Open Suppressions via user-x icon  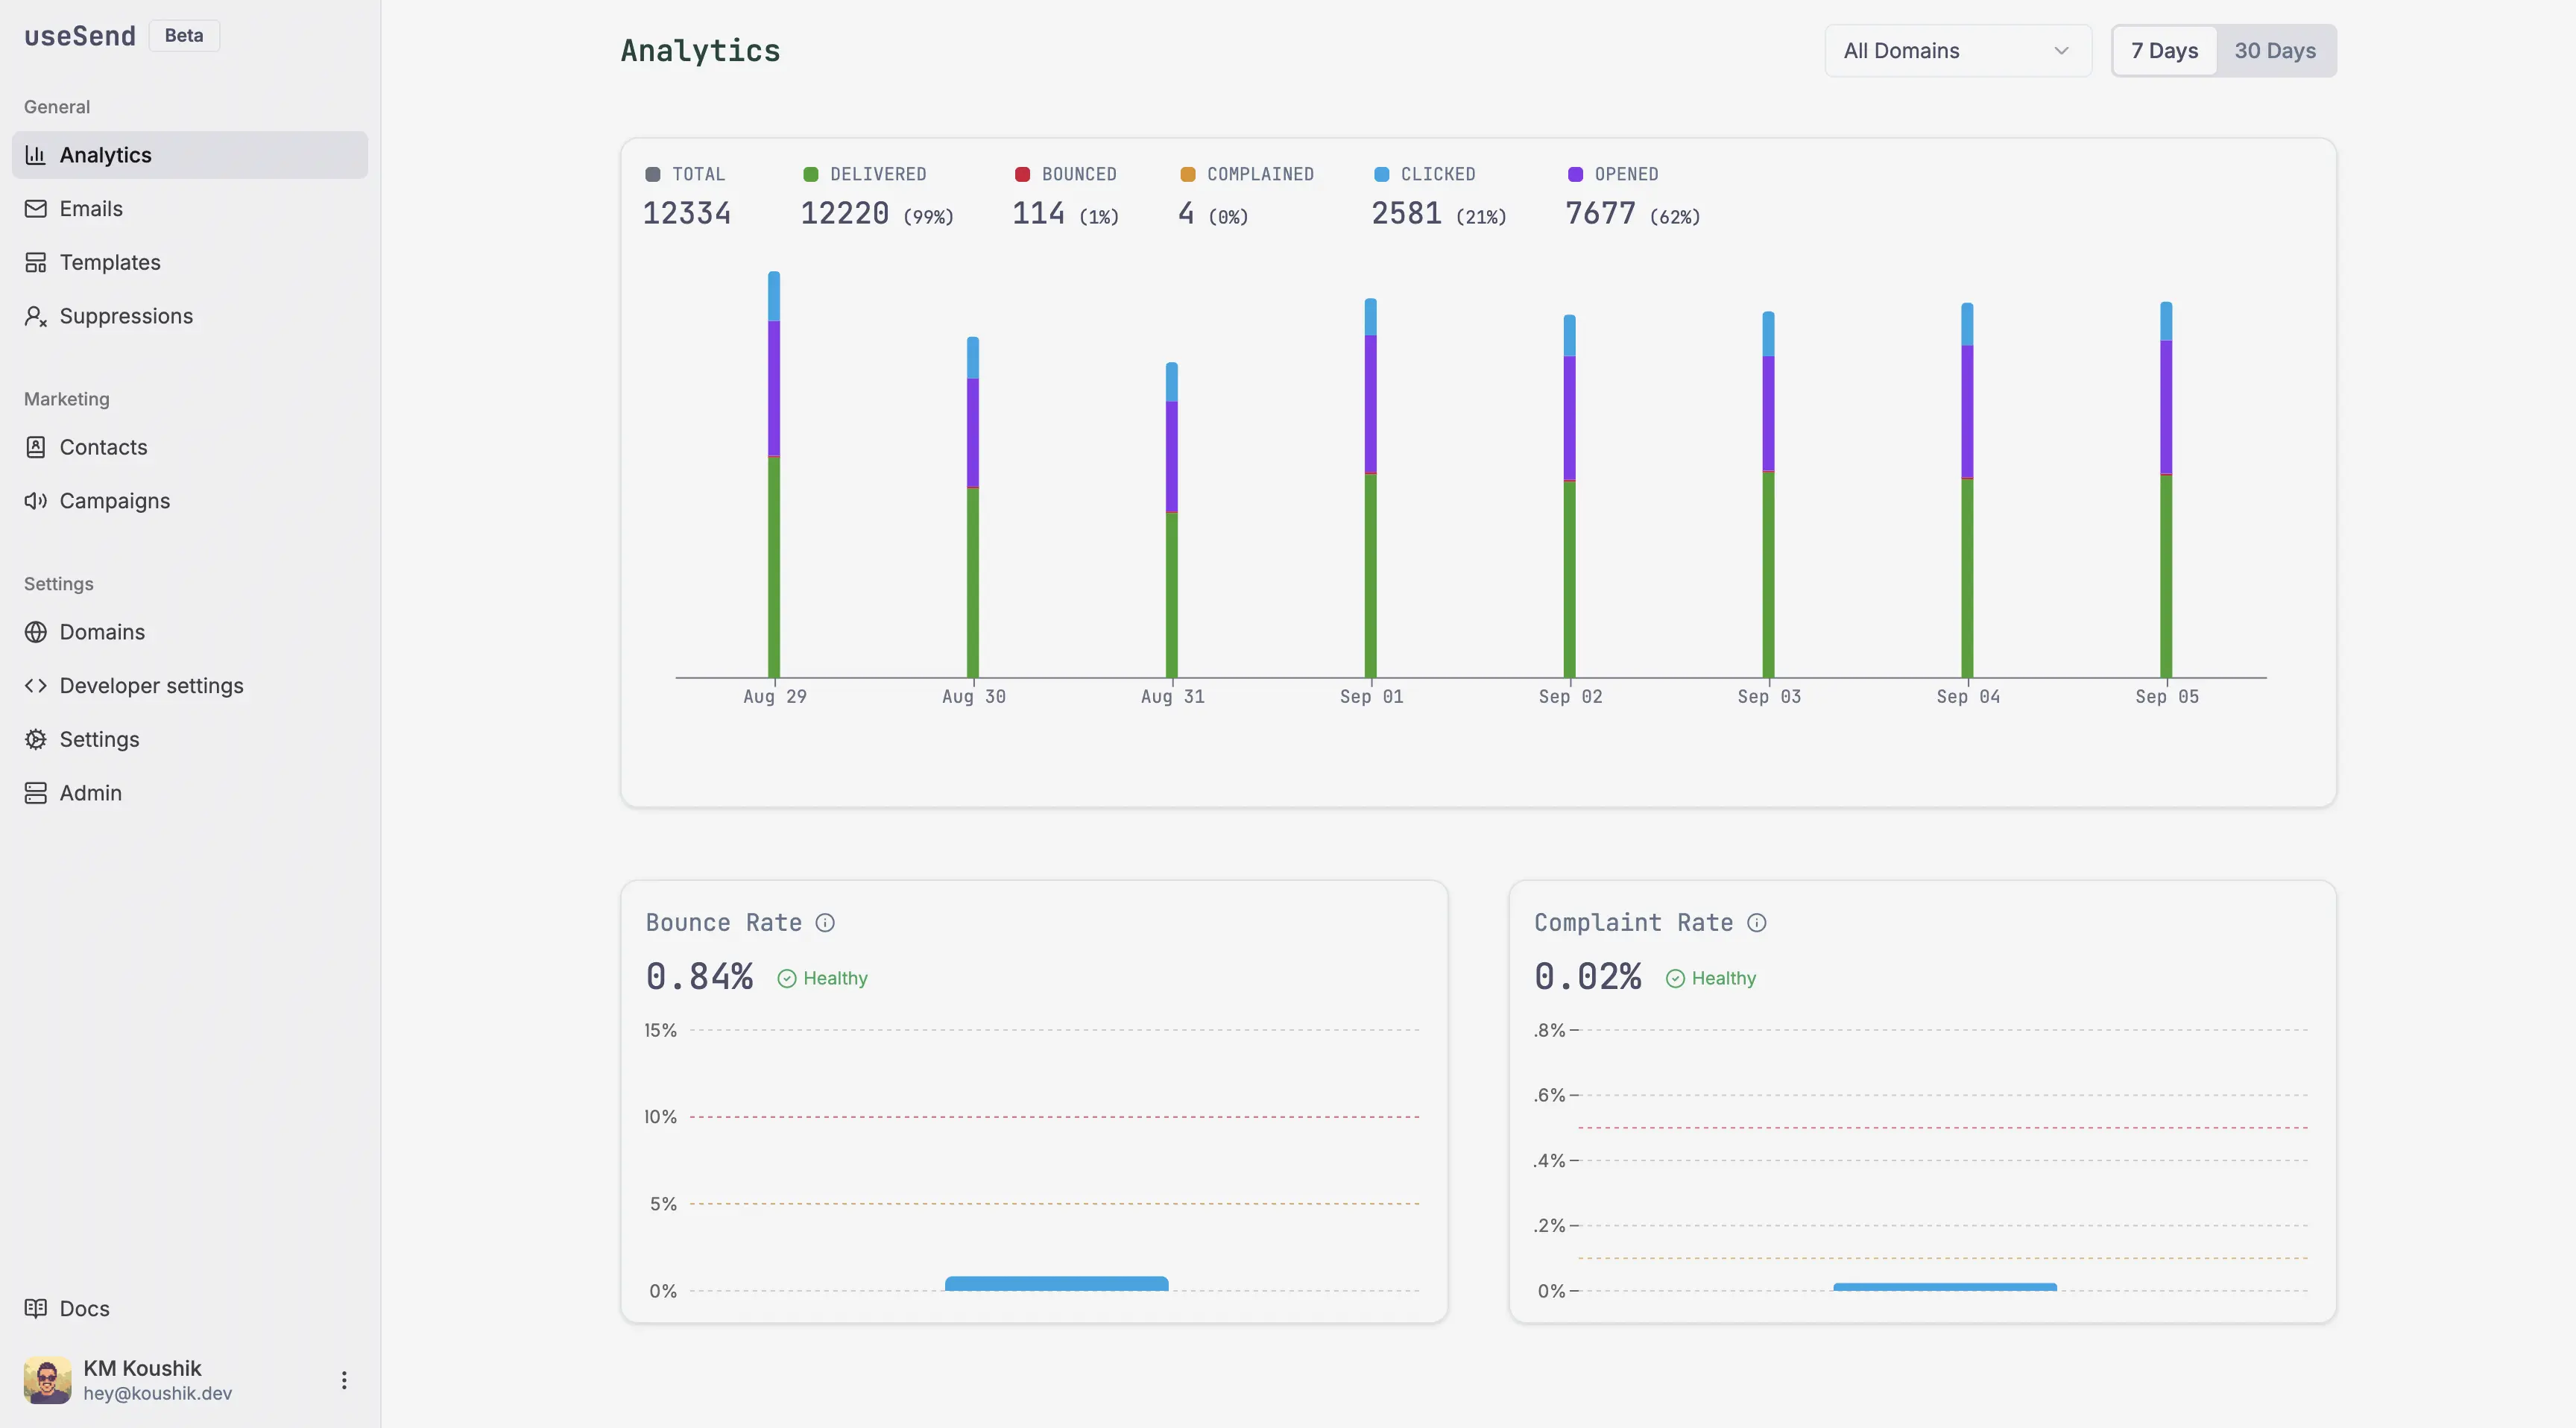coord(36,316)
